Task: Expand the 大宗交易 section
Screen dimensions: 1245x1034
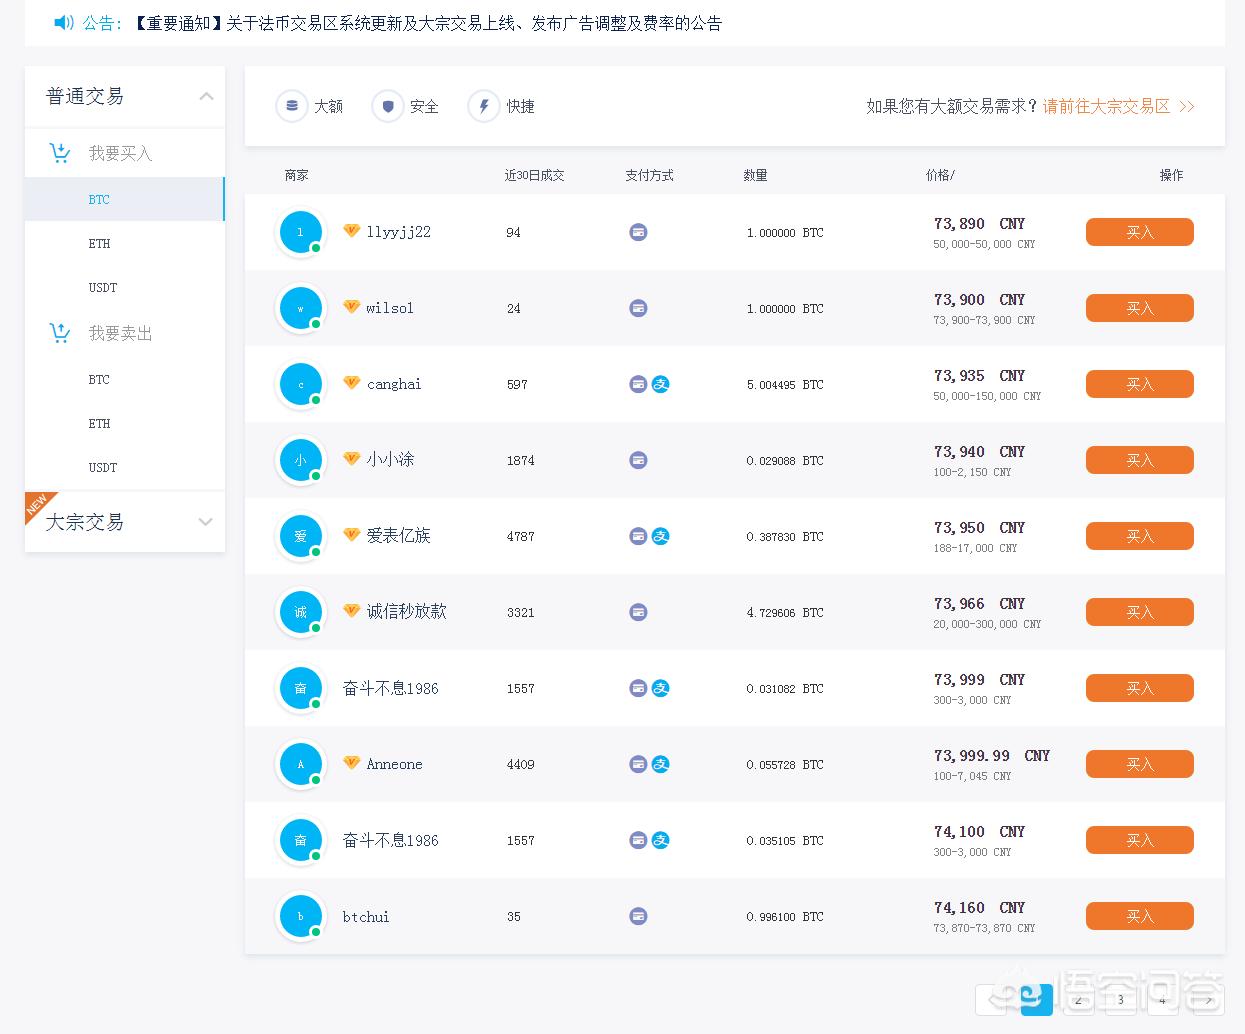Action: pyautogui.click(x=206, y=522)
